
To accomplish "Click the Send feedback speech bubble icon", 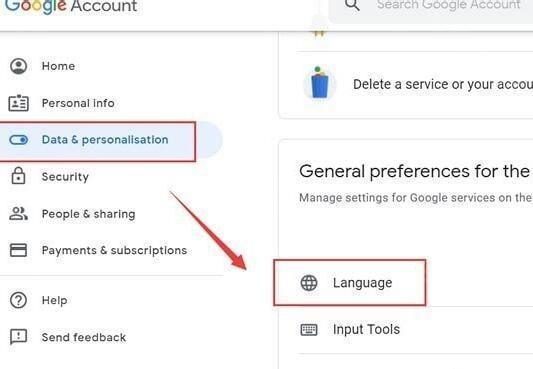I will (x=18, y=337).
